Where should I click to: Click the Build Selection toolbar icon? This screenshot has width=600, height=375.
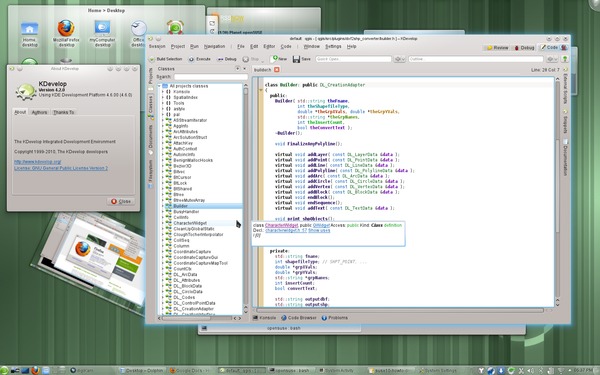(x=152, y=59)
